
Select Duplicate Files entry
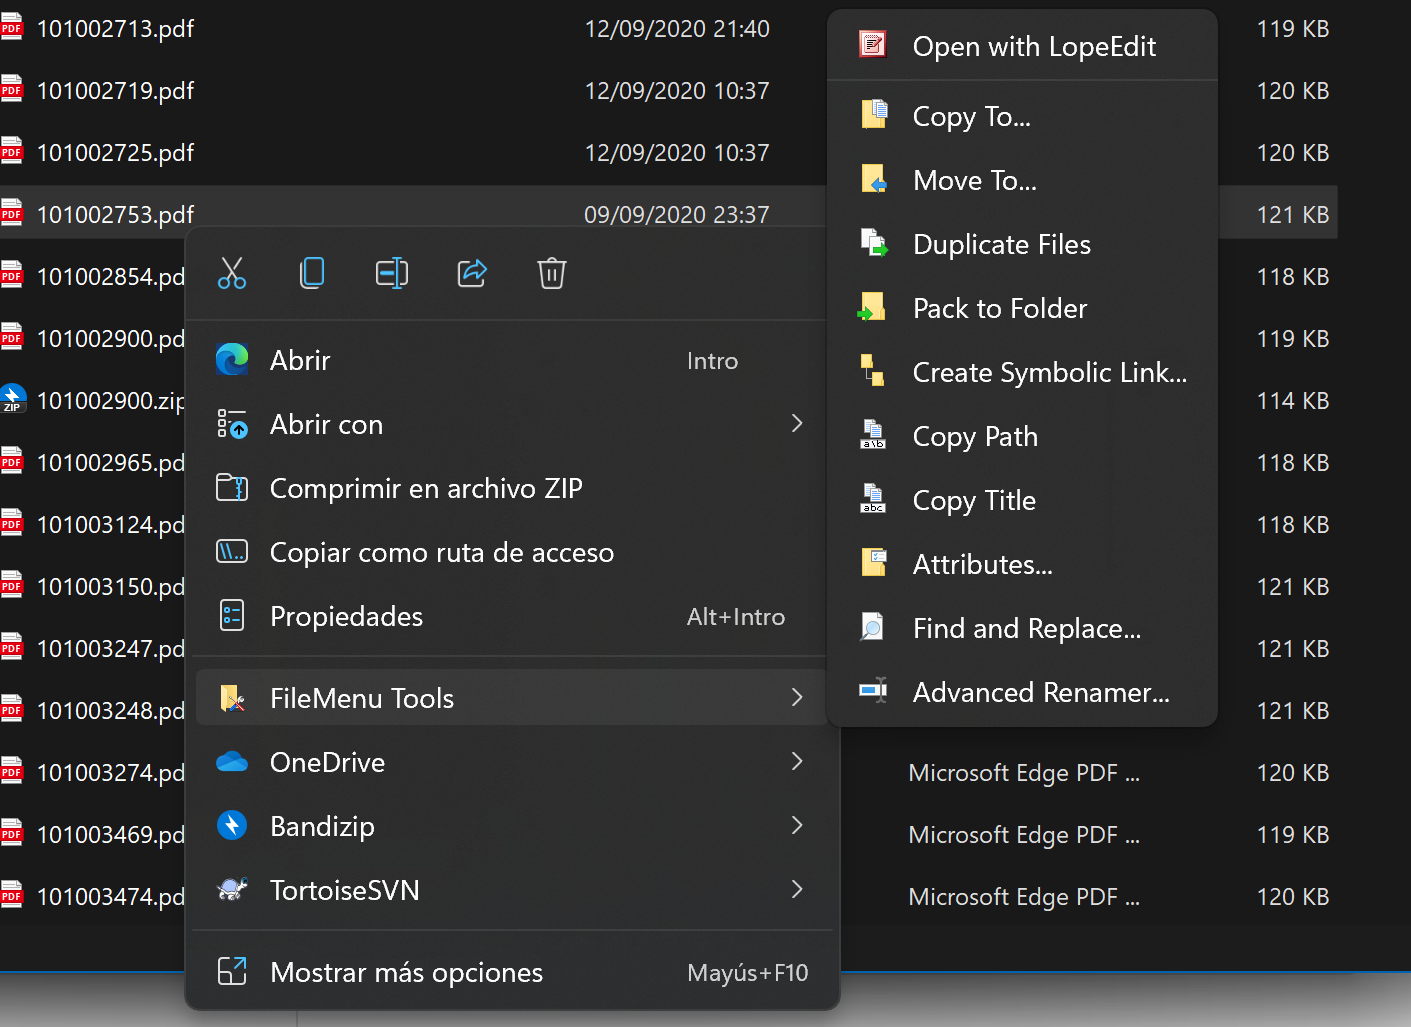1022,244
